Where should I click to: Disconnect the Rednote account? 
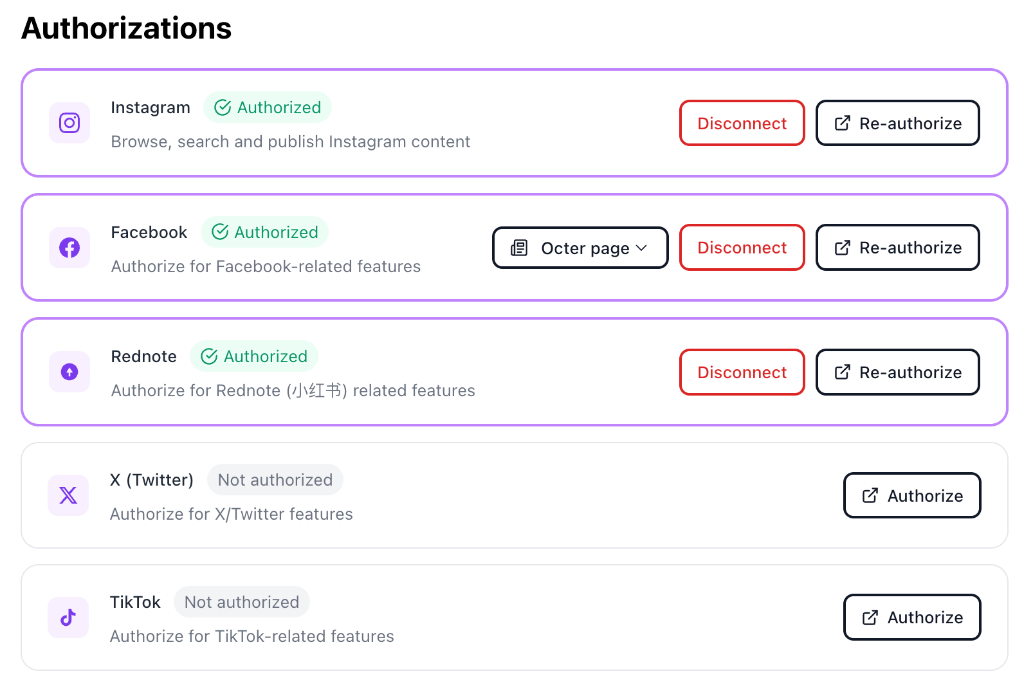coord(742,372)
